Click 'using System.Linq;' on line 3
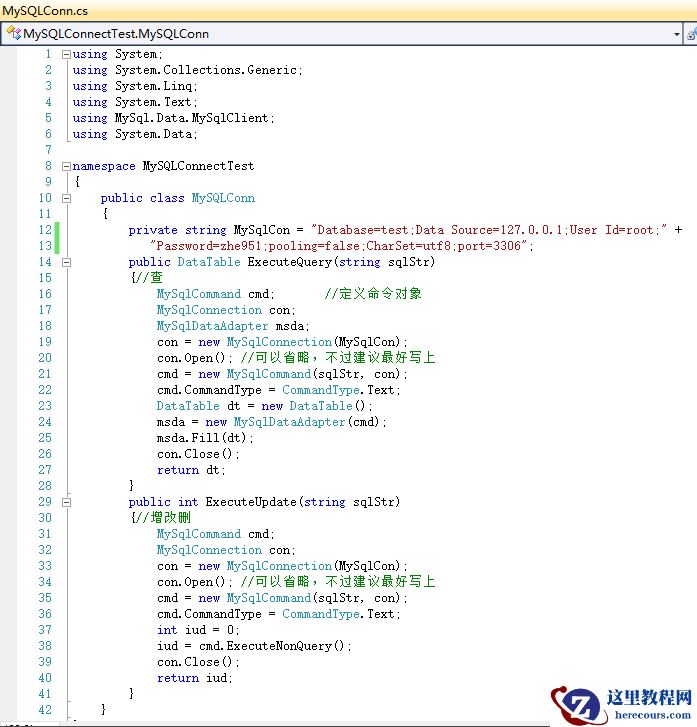 135,86
